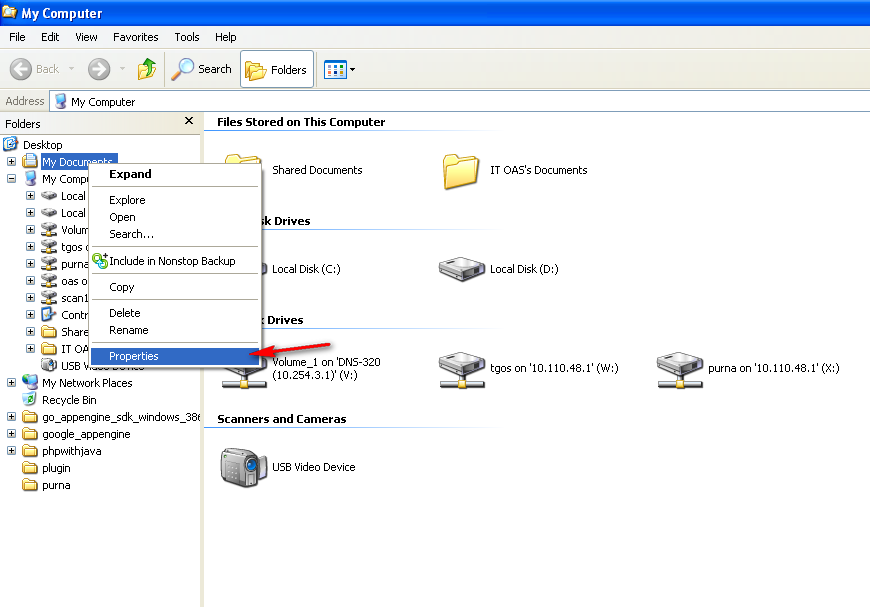The height and width of the screenshot is (607, 870).
Task: Select the Shared Documents label
Action: tap(317, 170)
